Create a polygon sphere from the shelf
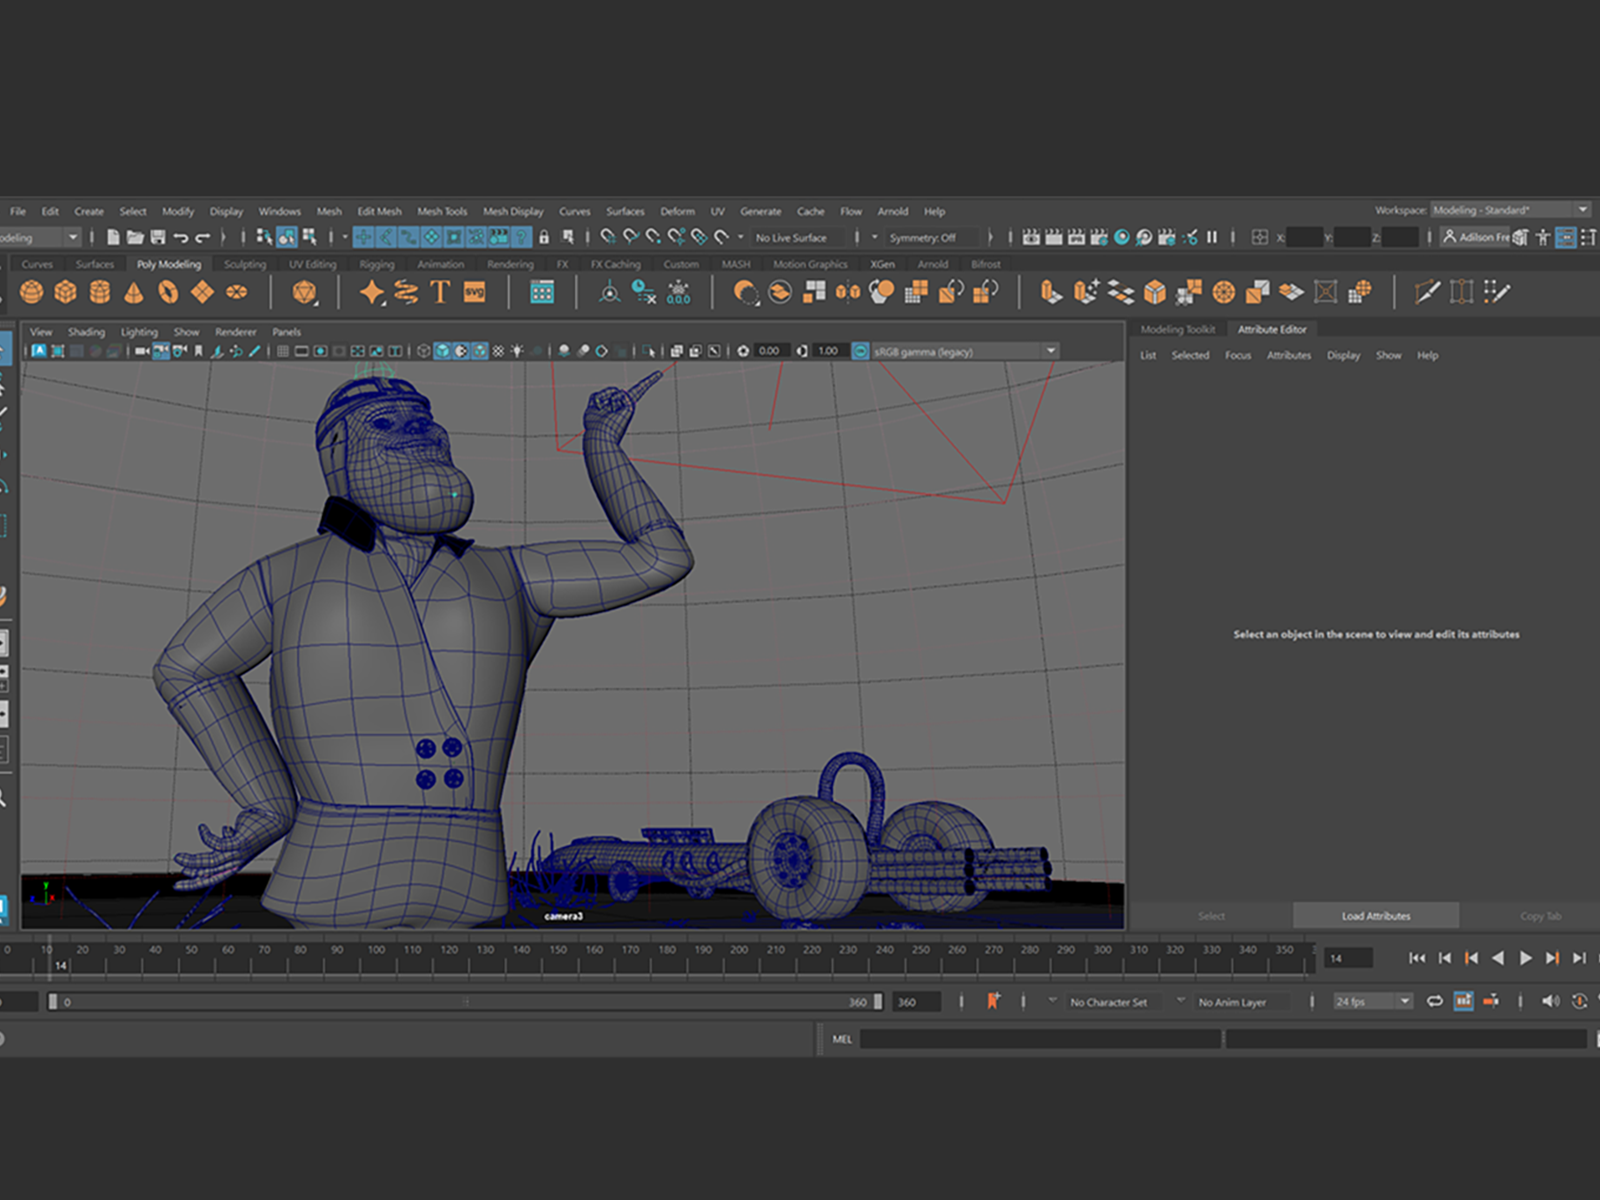The width and height of the screenshot is (1600, 1200). point(32,292)
